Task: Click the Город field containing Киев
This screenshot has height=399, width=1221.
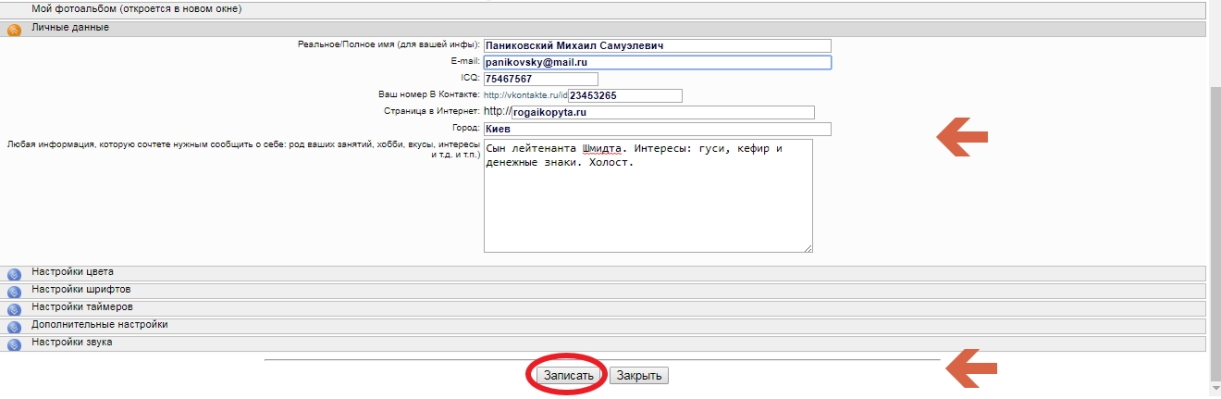Action: 657,129
